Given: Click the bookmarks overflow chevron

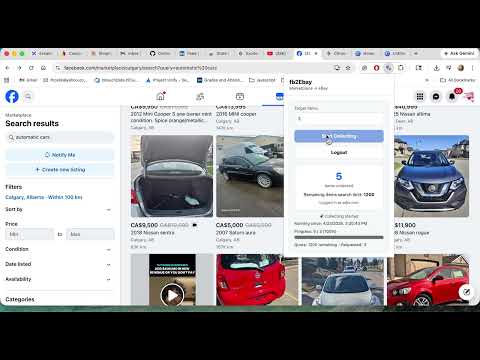Looking at the screenshot, I should click(427, 80).
